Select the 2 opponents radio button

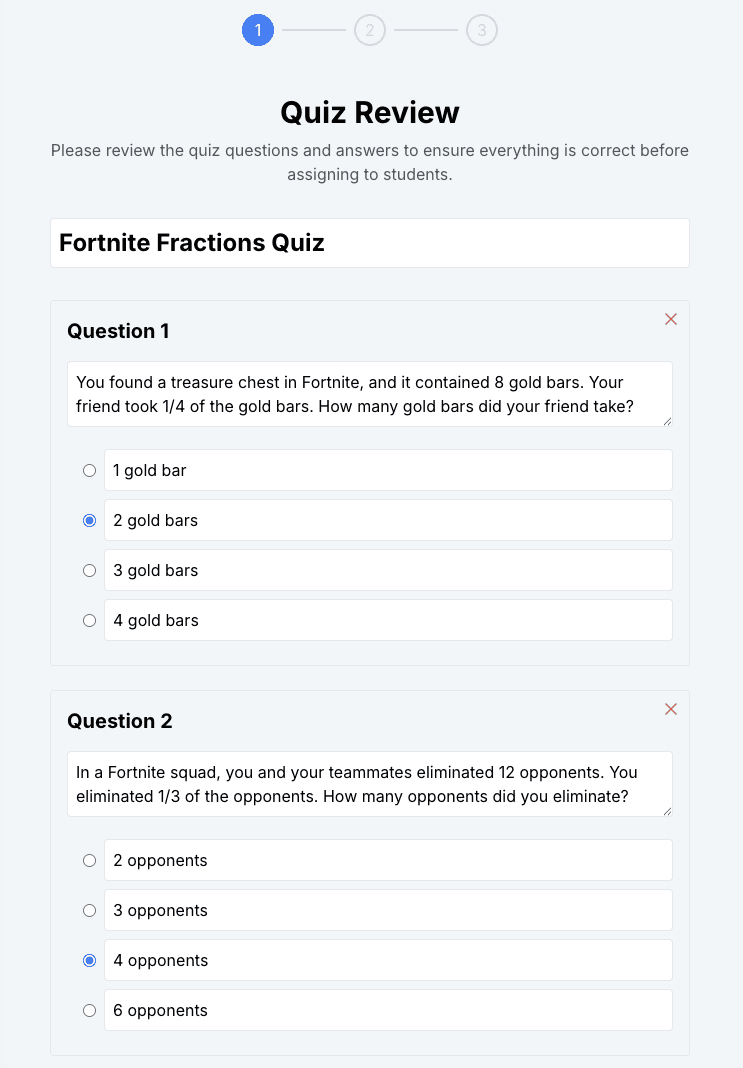tap(89, 860)
